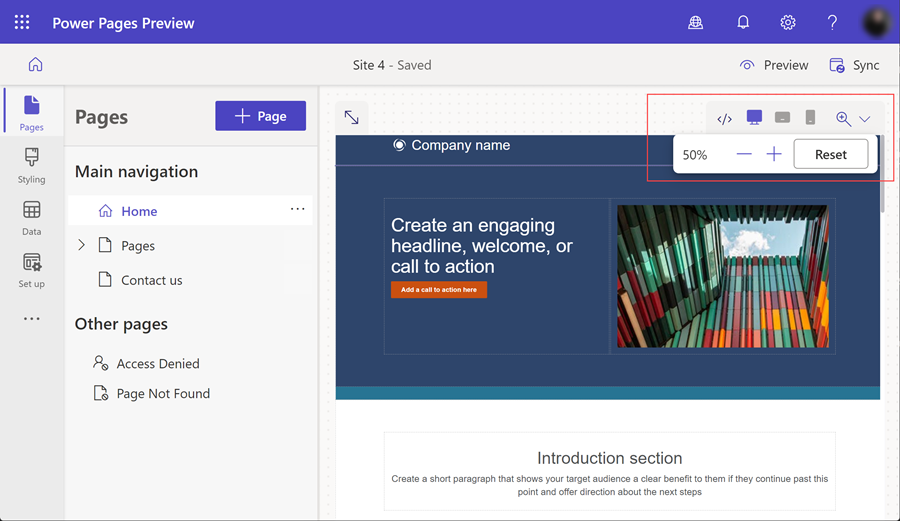Open more workspaces ellipsis in sidebar
The width and height of the screenshot is (900, 521).
(x=32, y=318)
